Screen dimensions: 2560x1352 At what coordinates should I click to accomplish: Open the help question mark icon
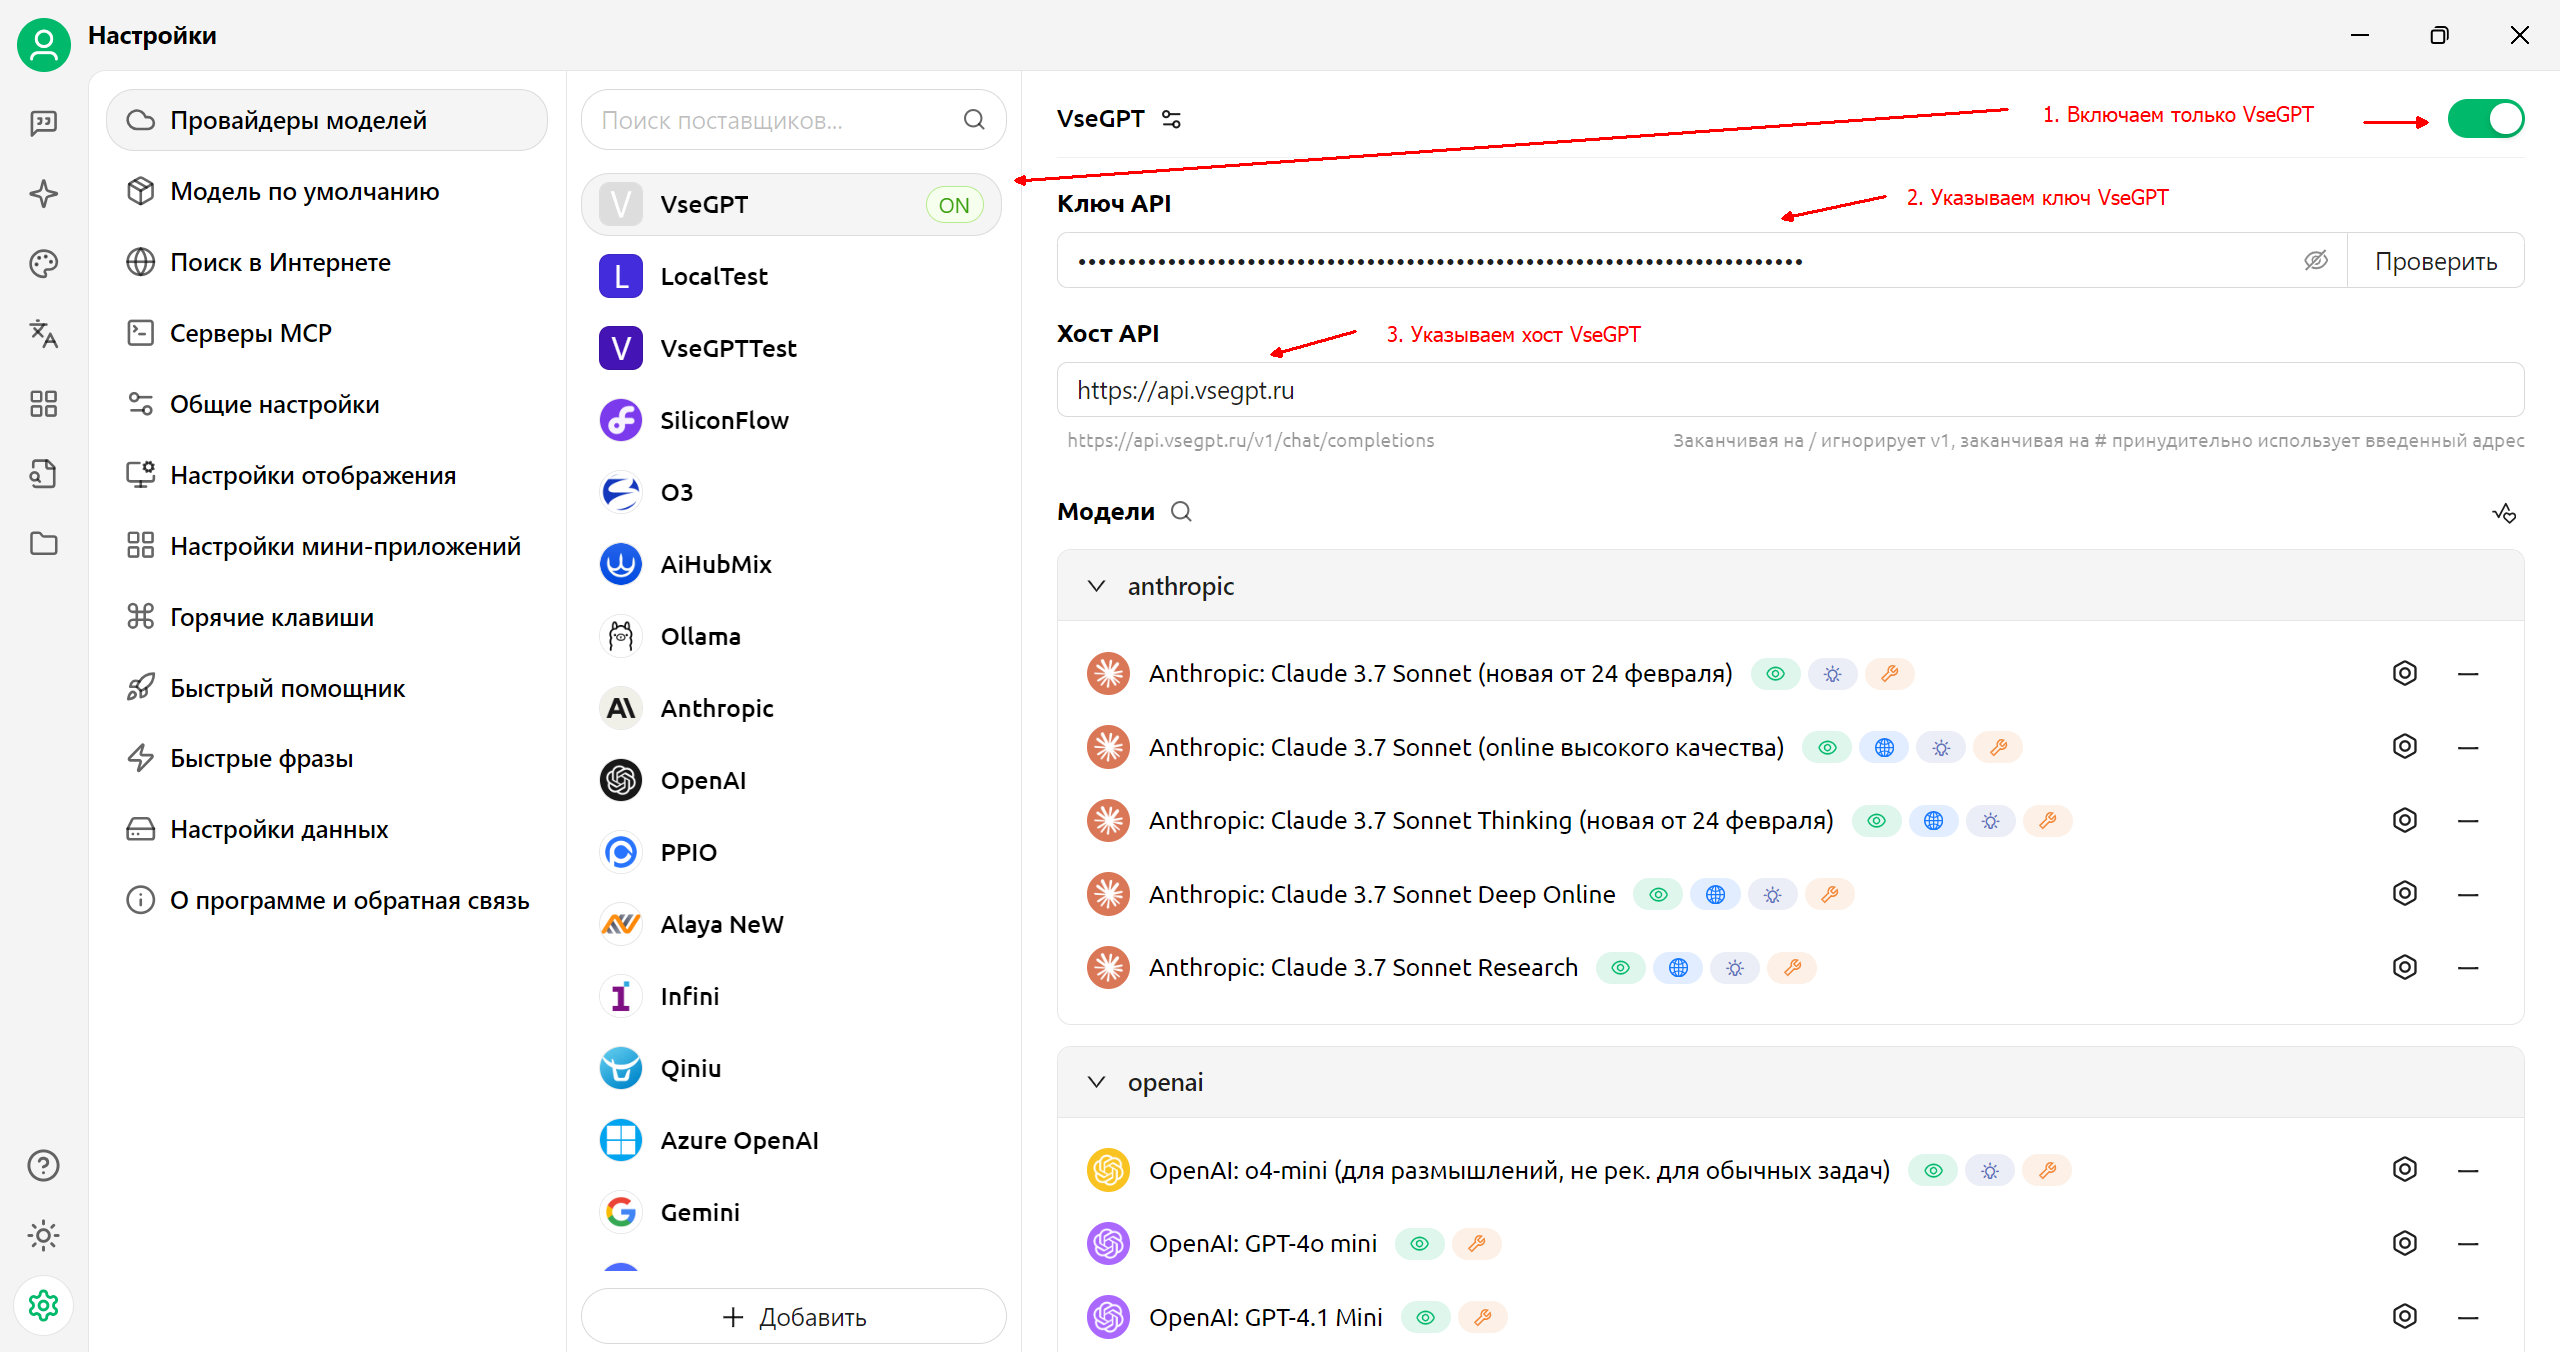coord(44,1165)
